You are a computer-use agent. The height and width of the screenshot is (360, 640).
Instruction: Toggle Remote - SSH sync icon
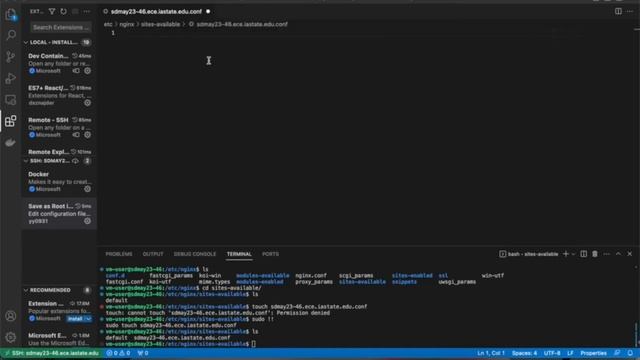point(76,135)
